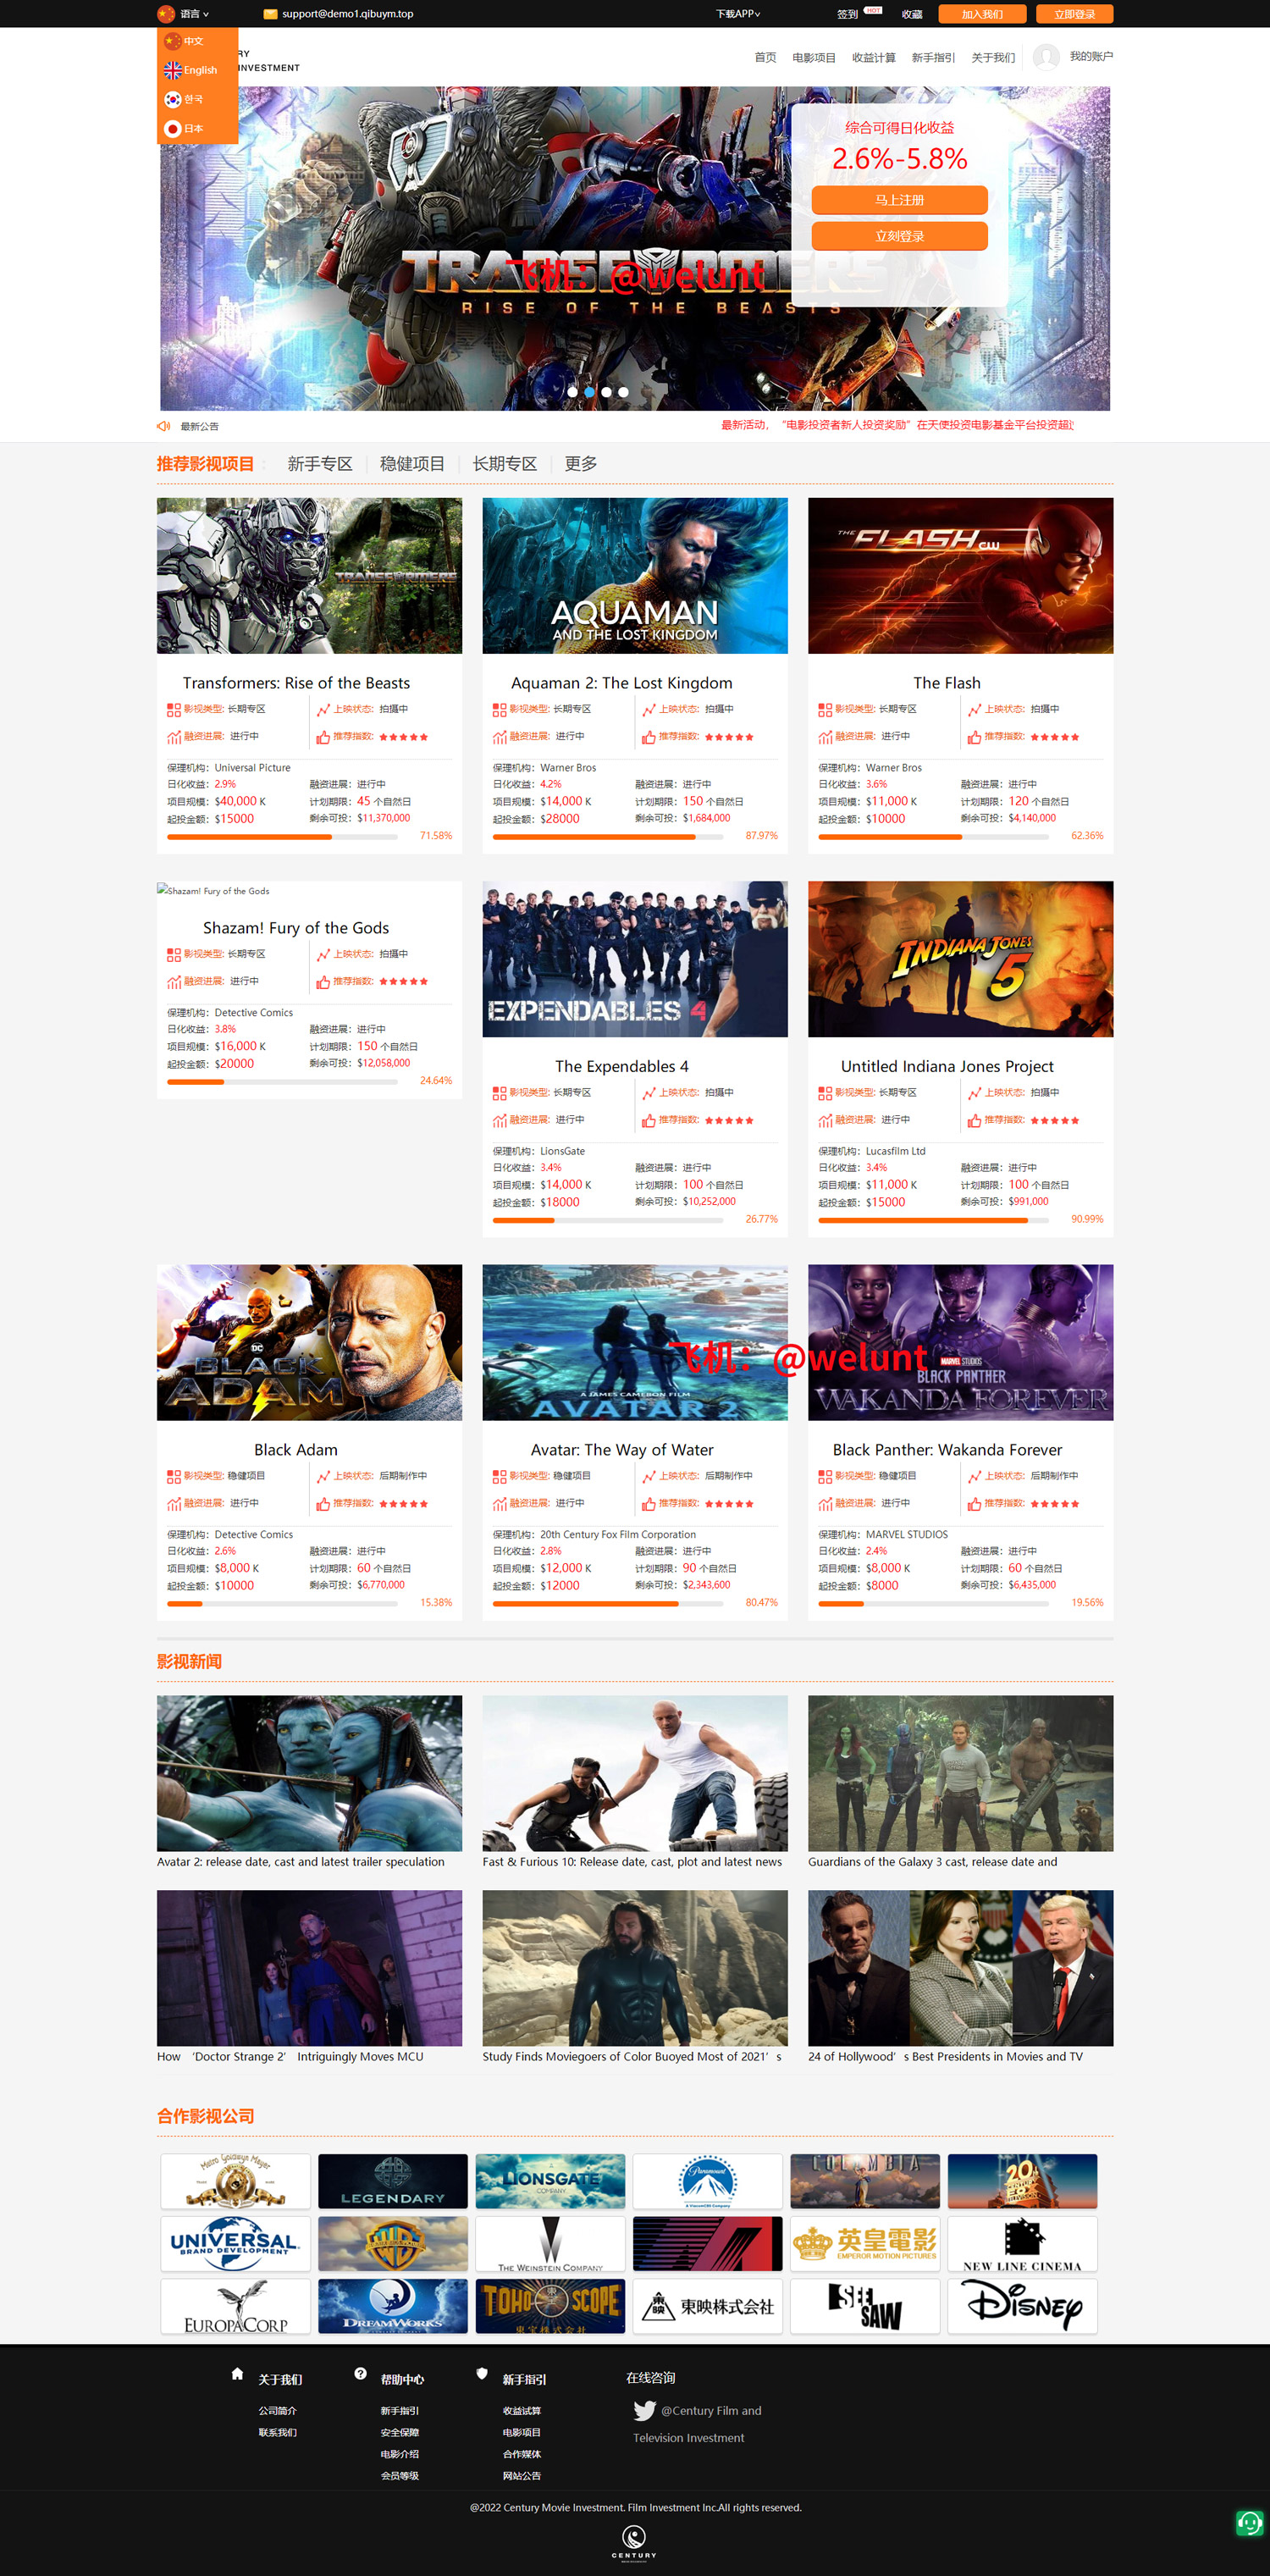
Task: Click the 收藏 link in top bar
Action: (x=912, y=14)
